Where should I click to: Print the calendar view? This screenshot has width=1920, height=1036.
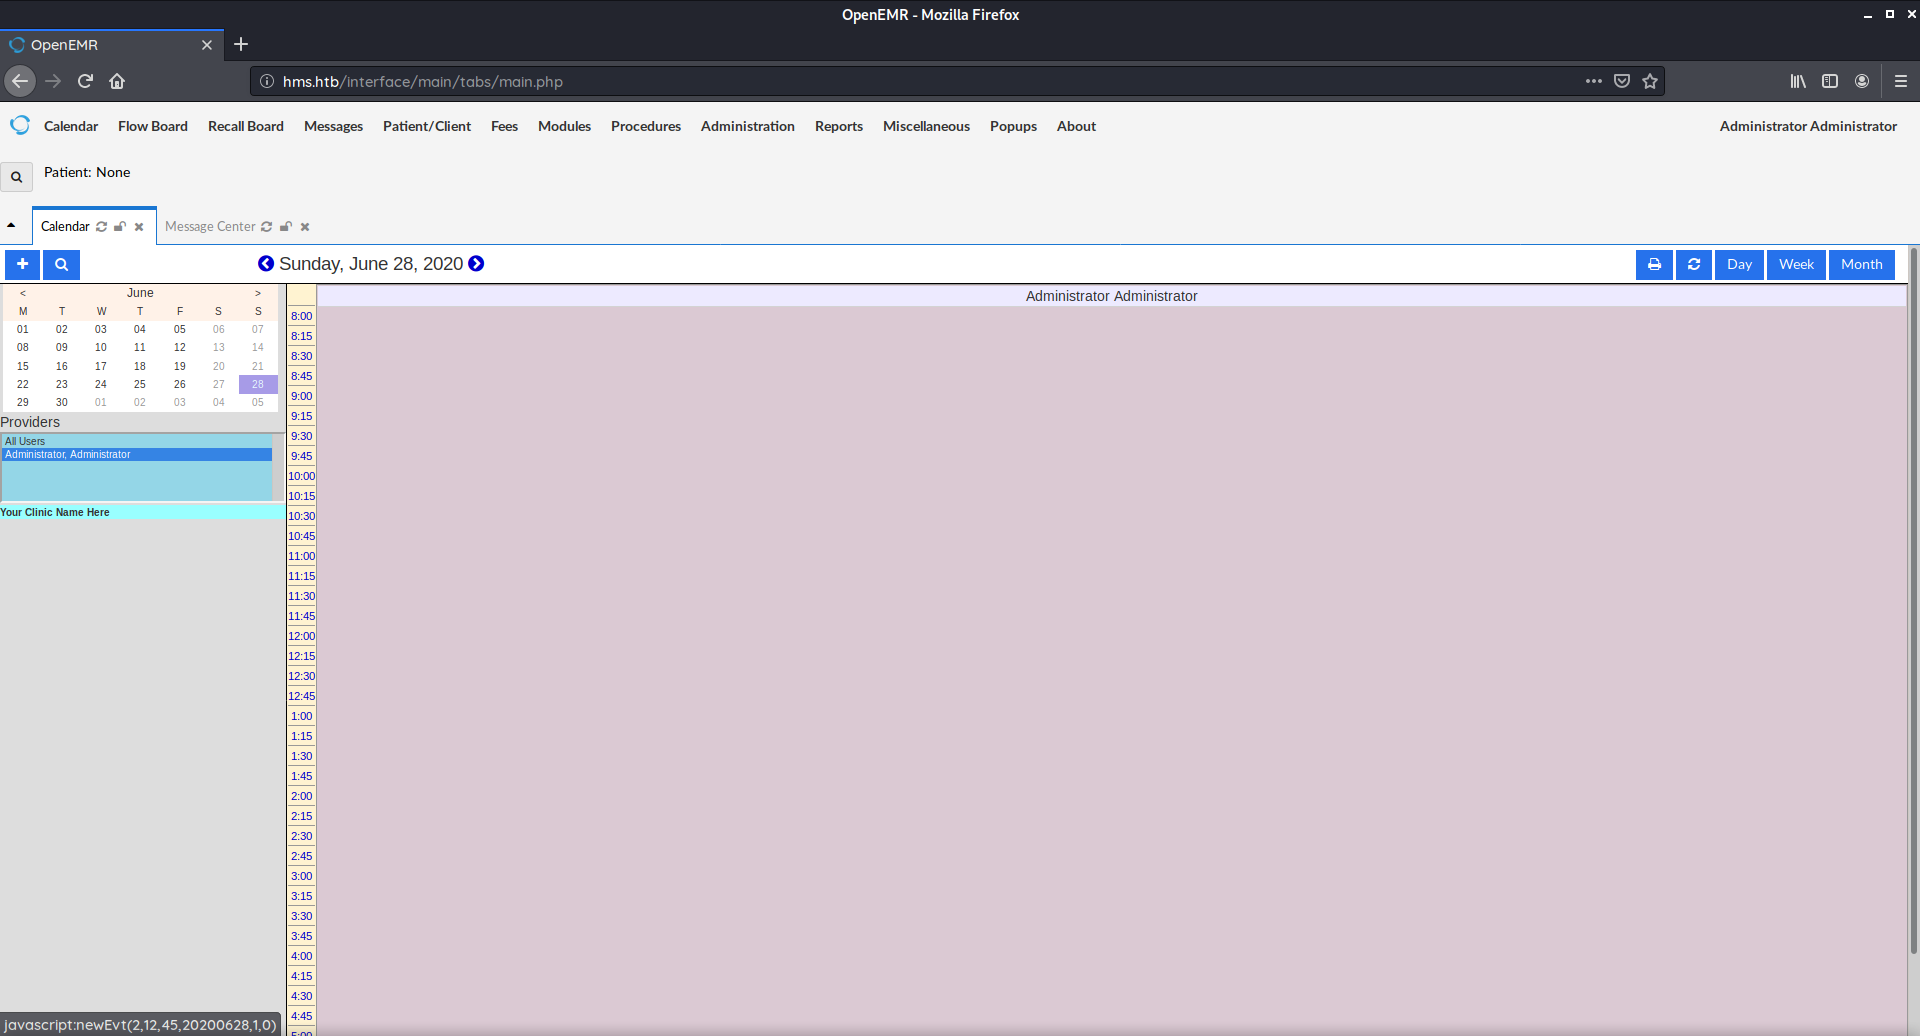pyautogui.click(x=1654, y=264)
